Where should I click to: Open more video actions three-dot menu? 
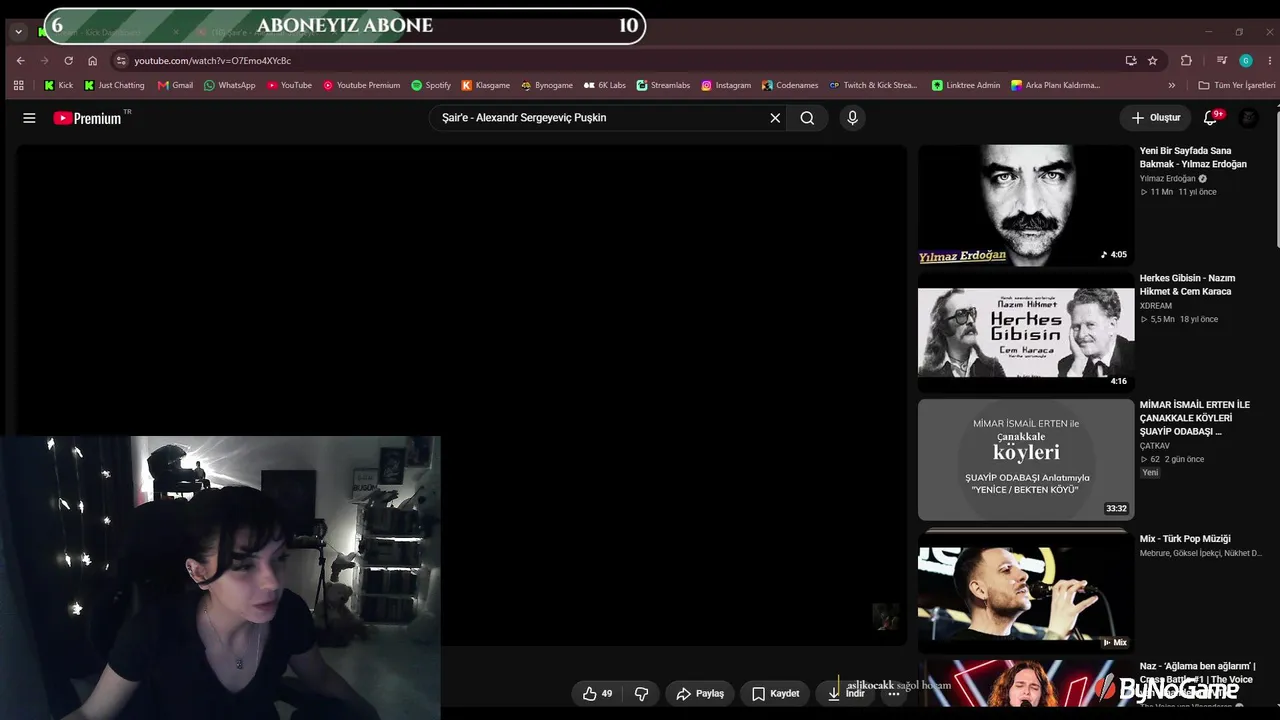[894, 693]
